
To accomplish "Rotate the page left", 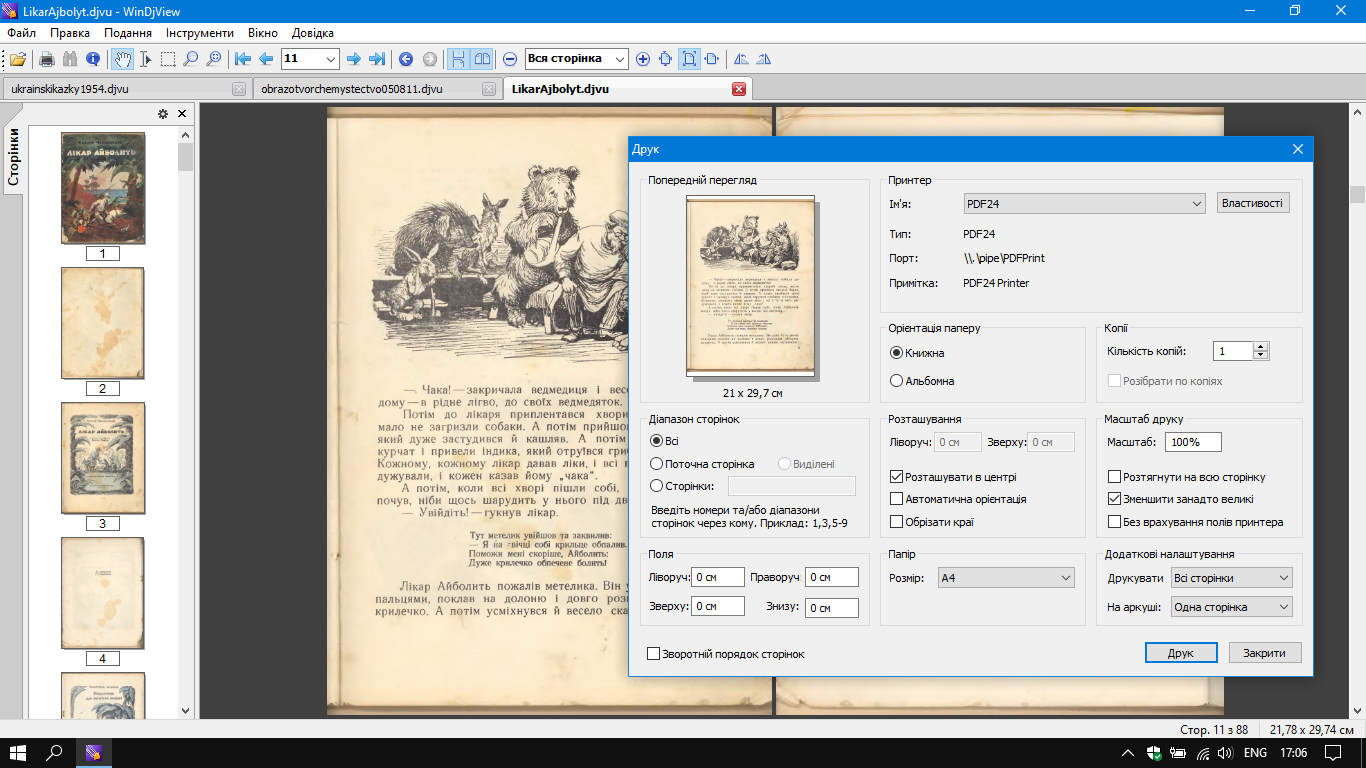I will 741,59.
